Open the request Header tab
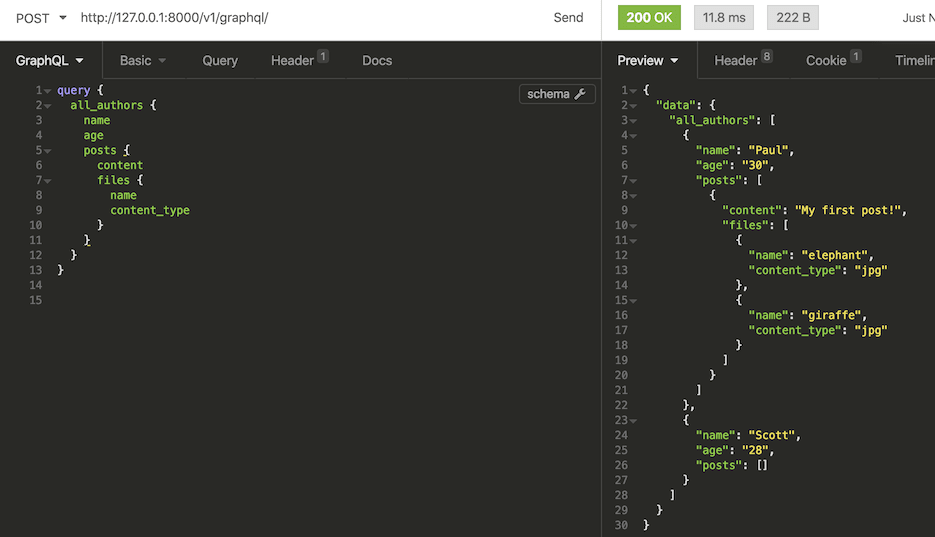This screenshot has height=537, width=935. coord(299,60)
